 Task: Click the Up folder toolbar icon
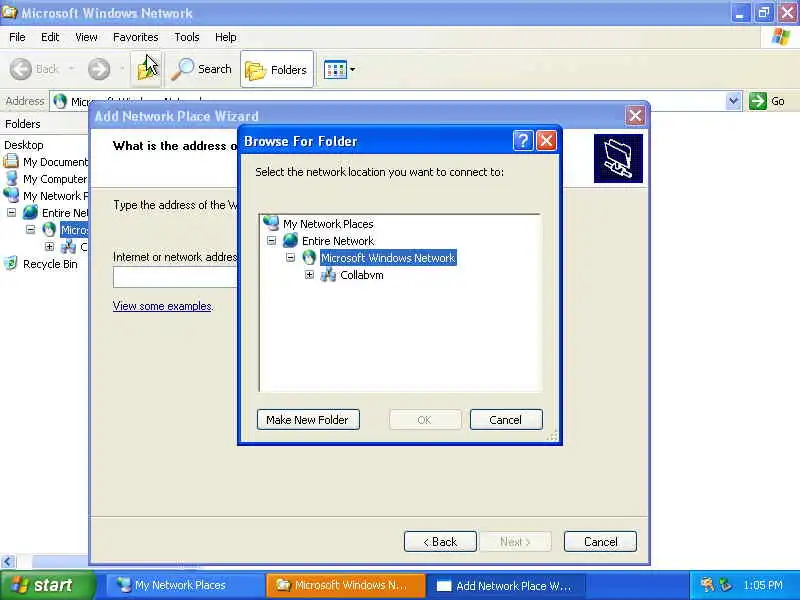point(147,69)
